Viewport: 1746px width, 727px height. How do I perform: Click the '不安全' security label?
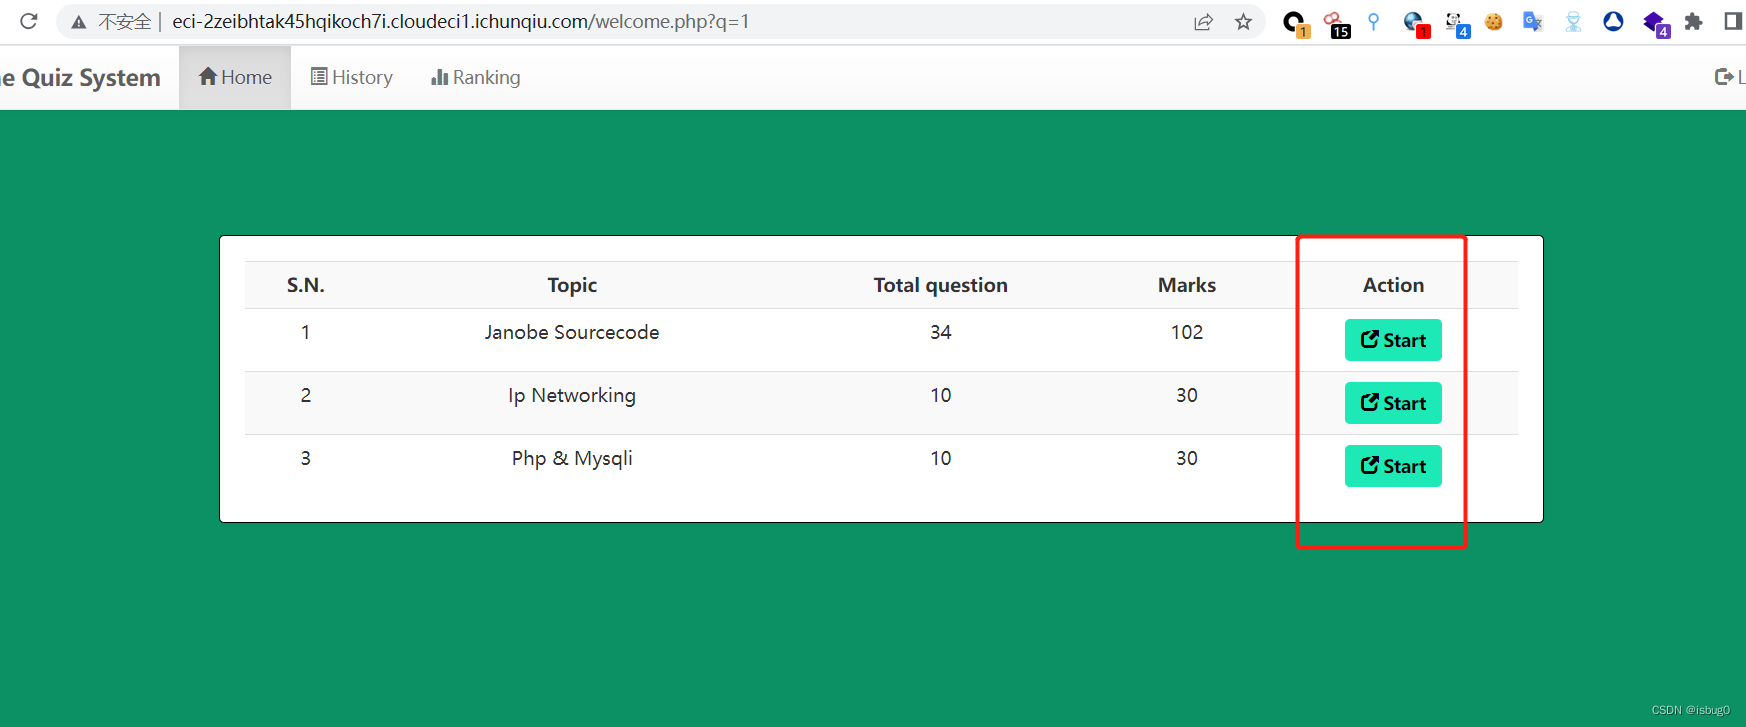[x=124, y=22]
